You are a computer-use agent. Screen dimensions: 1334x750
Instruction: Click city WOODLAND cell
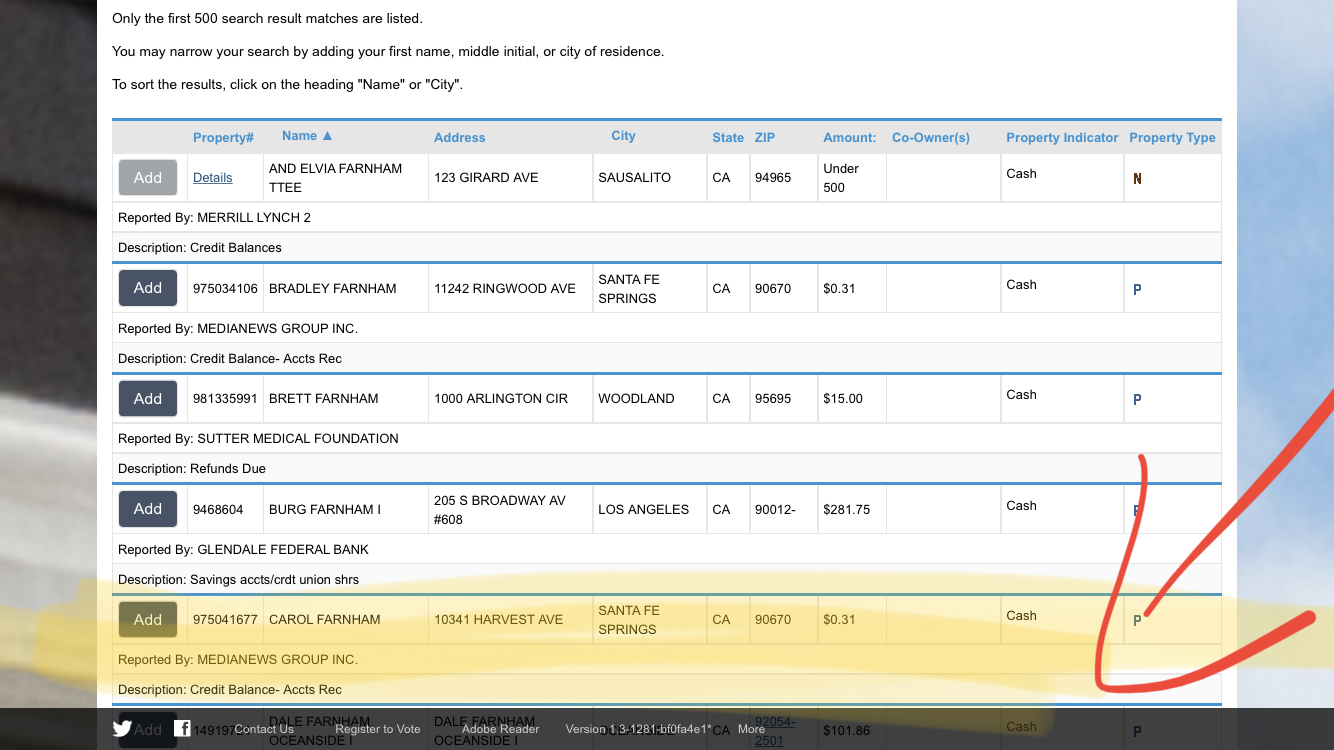650,398
